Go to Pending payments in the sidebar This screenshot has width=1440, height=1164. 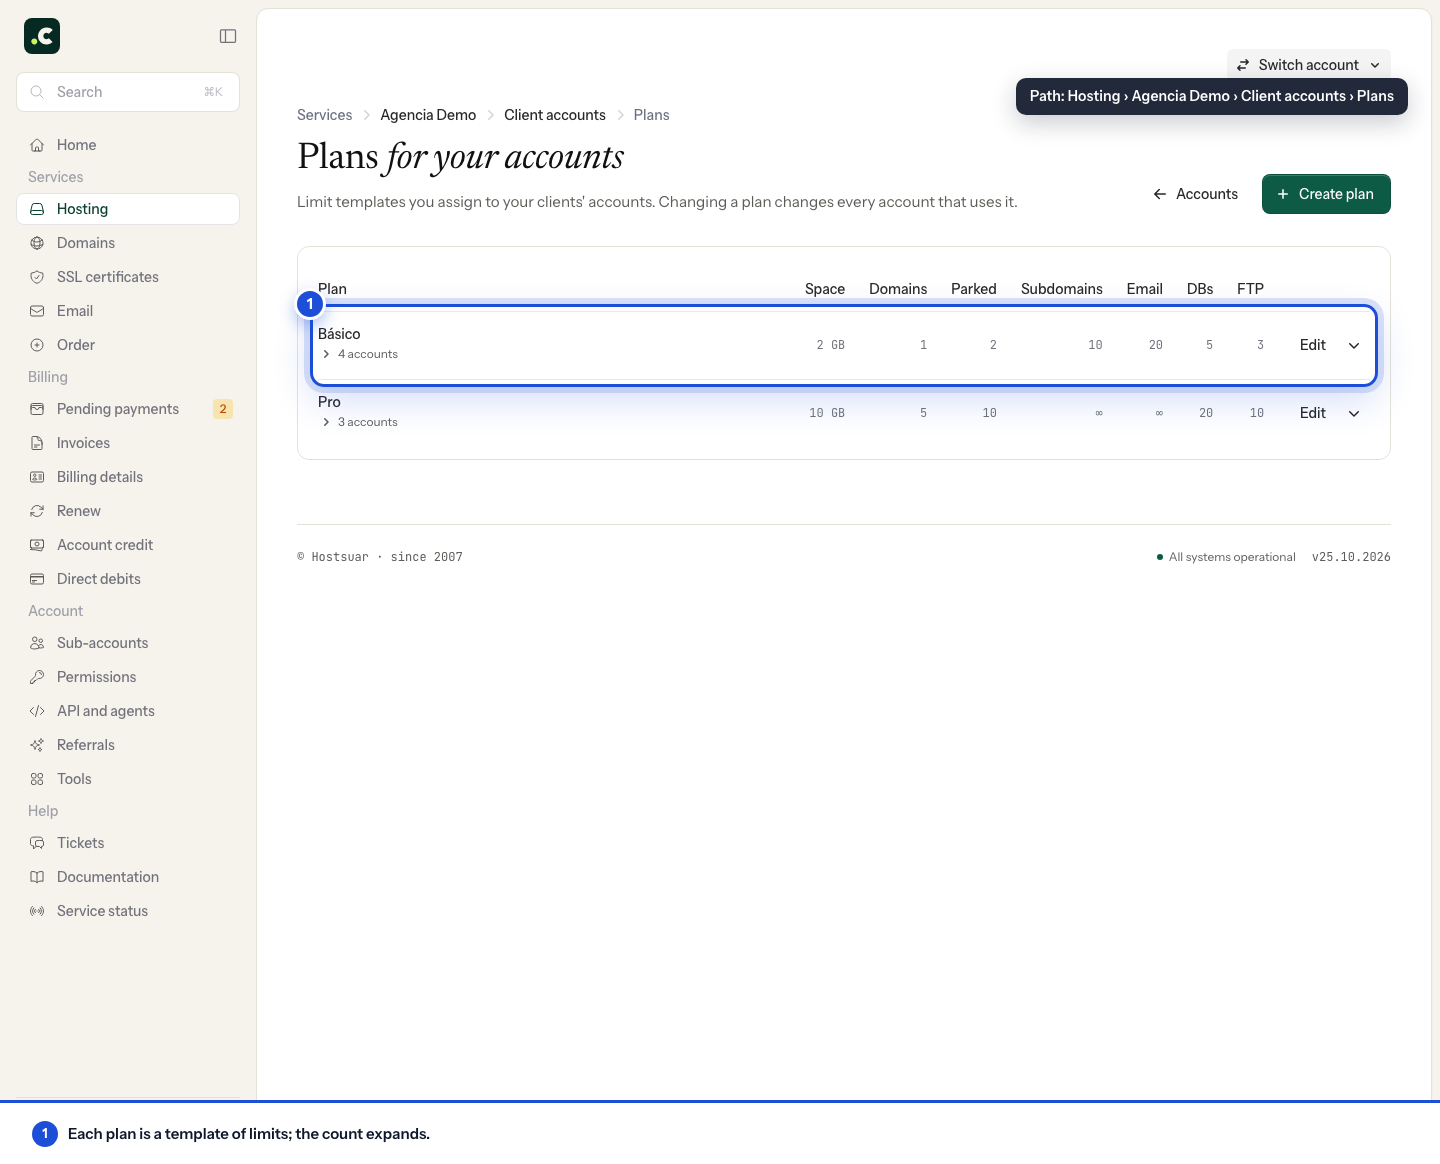coord(128,409)
